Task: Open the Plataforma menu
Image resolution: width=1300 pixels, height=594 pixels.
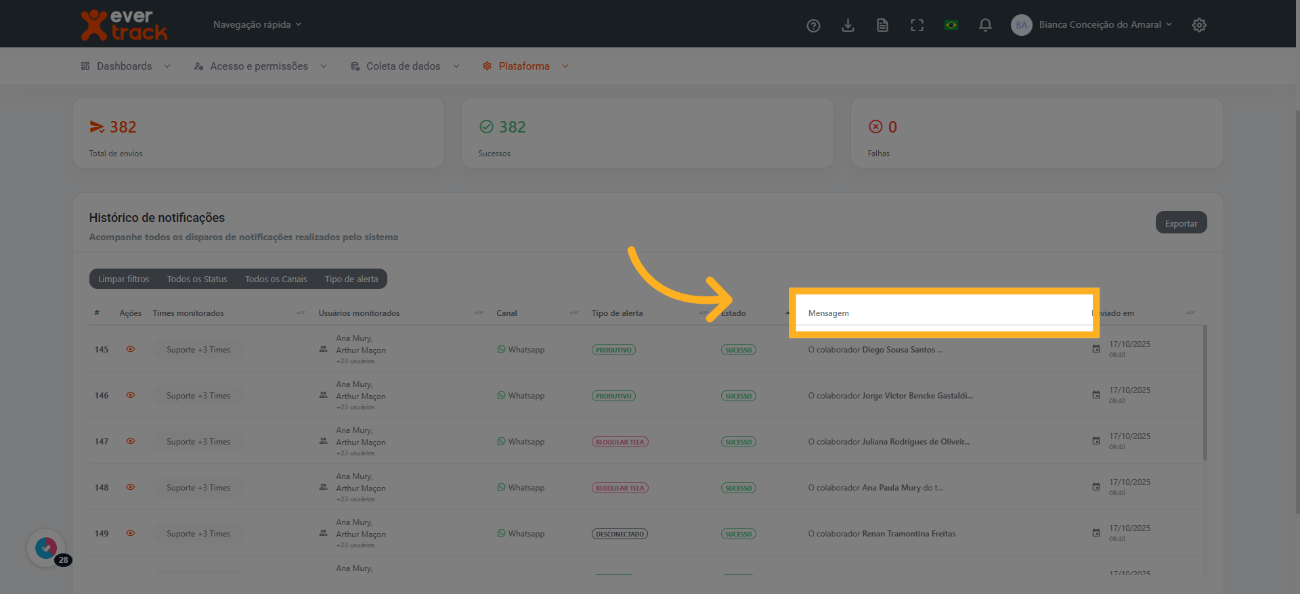Action: (525, 66)
